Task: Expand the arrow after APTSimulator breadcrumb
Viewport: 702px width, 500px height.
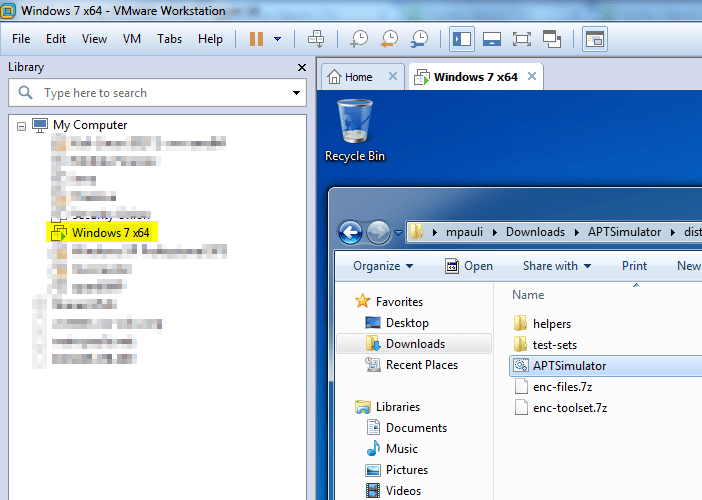Action: click(x=673, y=232)
